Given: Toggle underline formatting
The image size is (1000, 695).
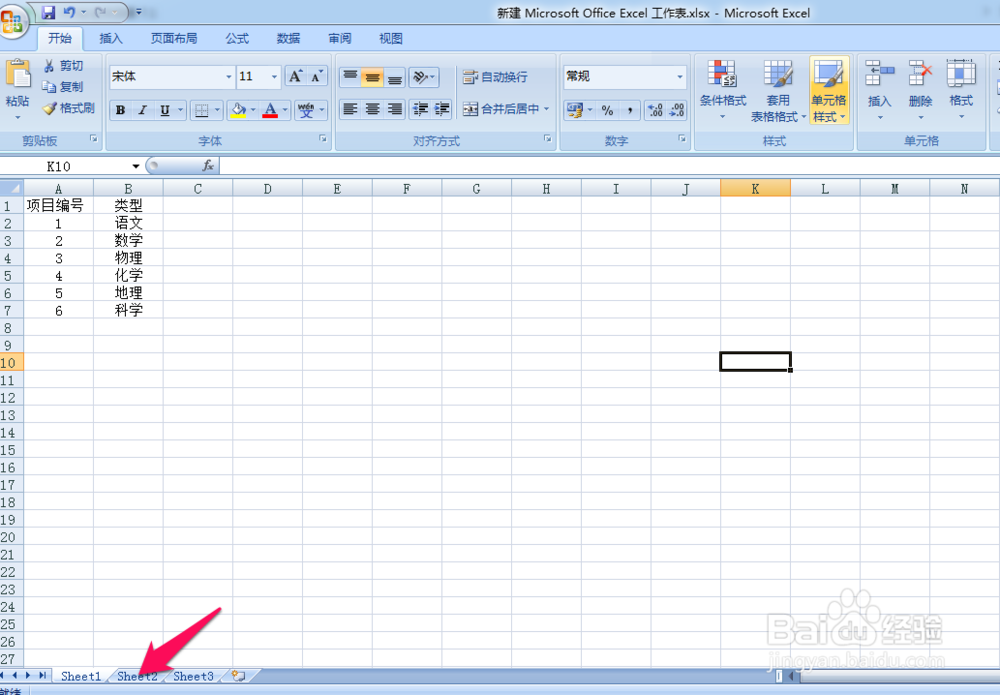Looking at the screenshot, I should click(x=165, y=110).
